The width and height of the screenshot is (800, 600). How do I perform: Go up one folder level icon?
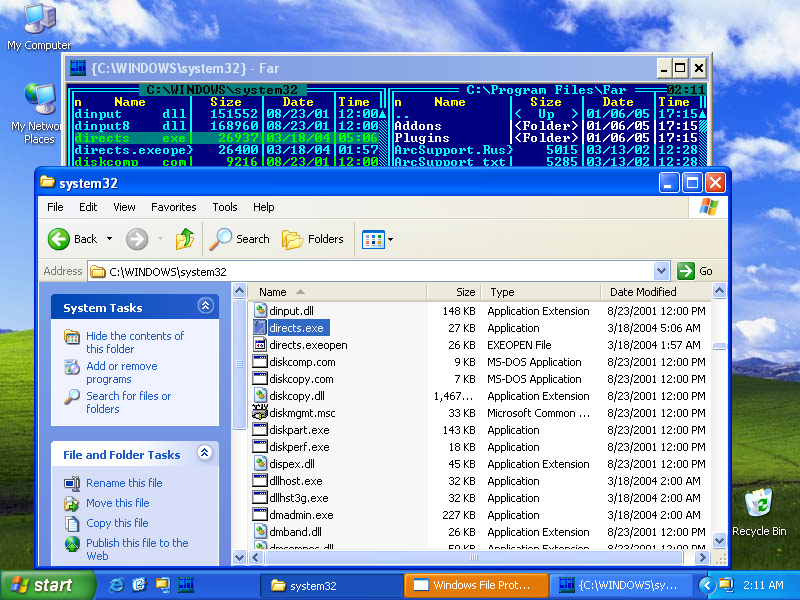pos(185,239)
